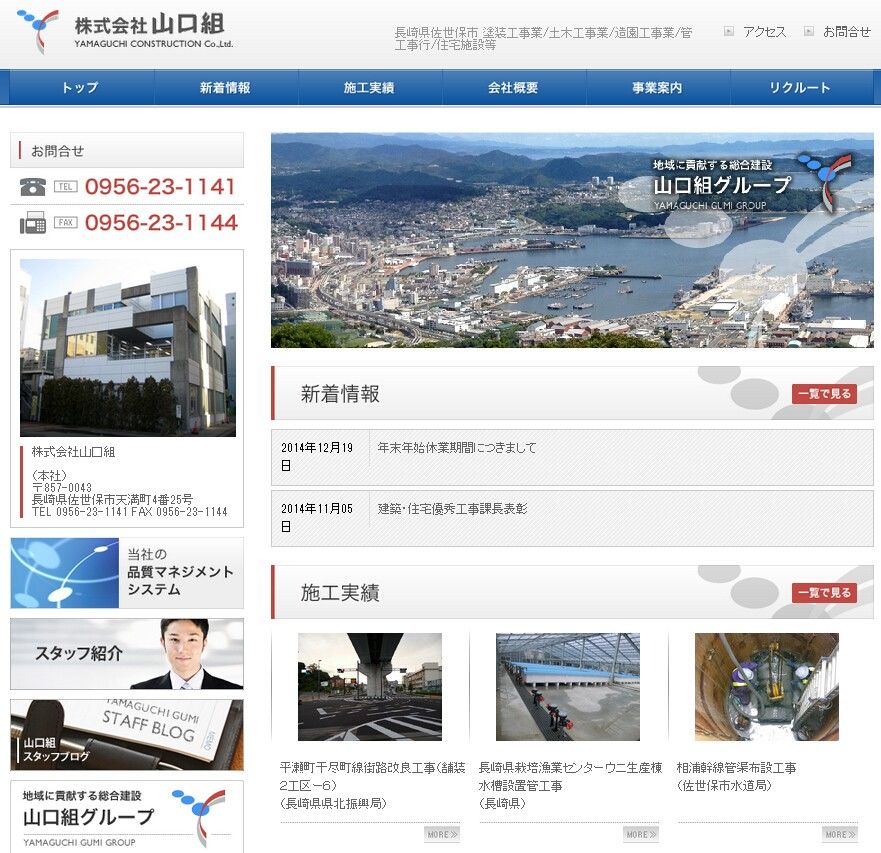Open the 会社概要 navigation item
The width and height of the screenshot is (881, 853).
pyautogui.click(x=514, y=88)
